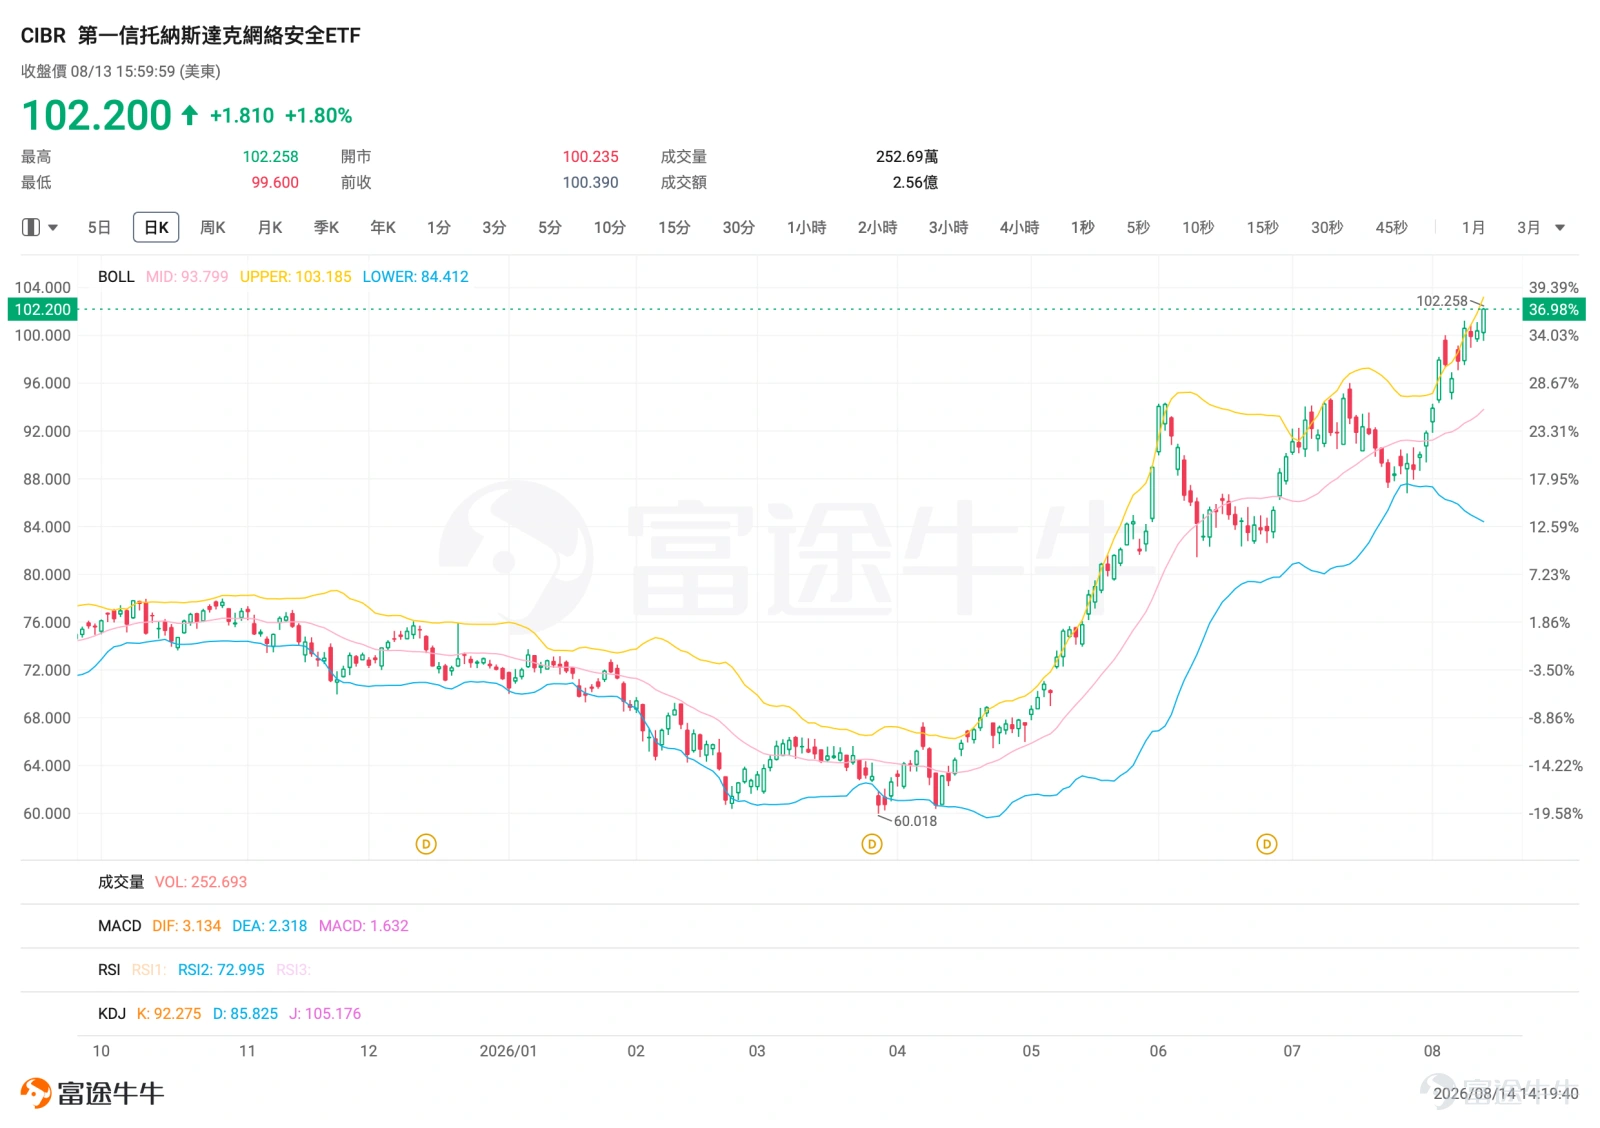1600x1128 pixels.
Task: Click the 成交量 value 252.69萬
Action: pos(907,157)
